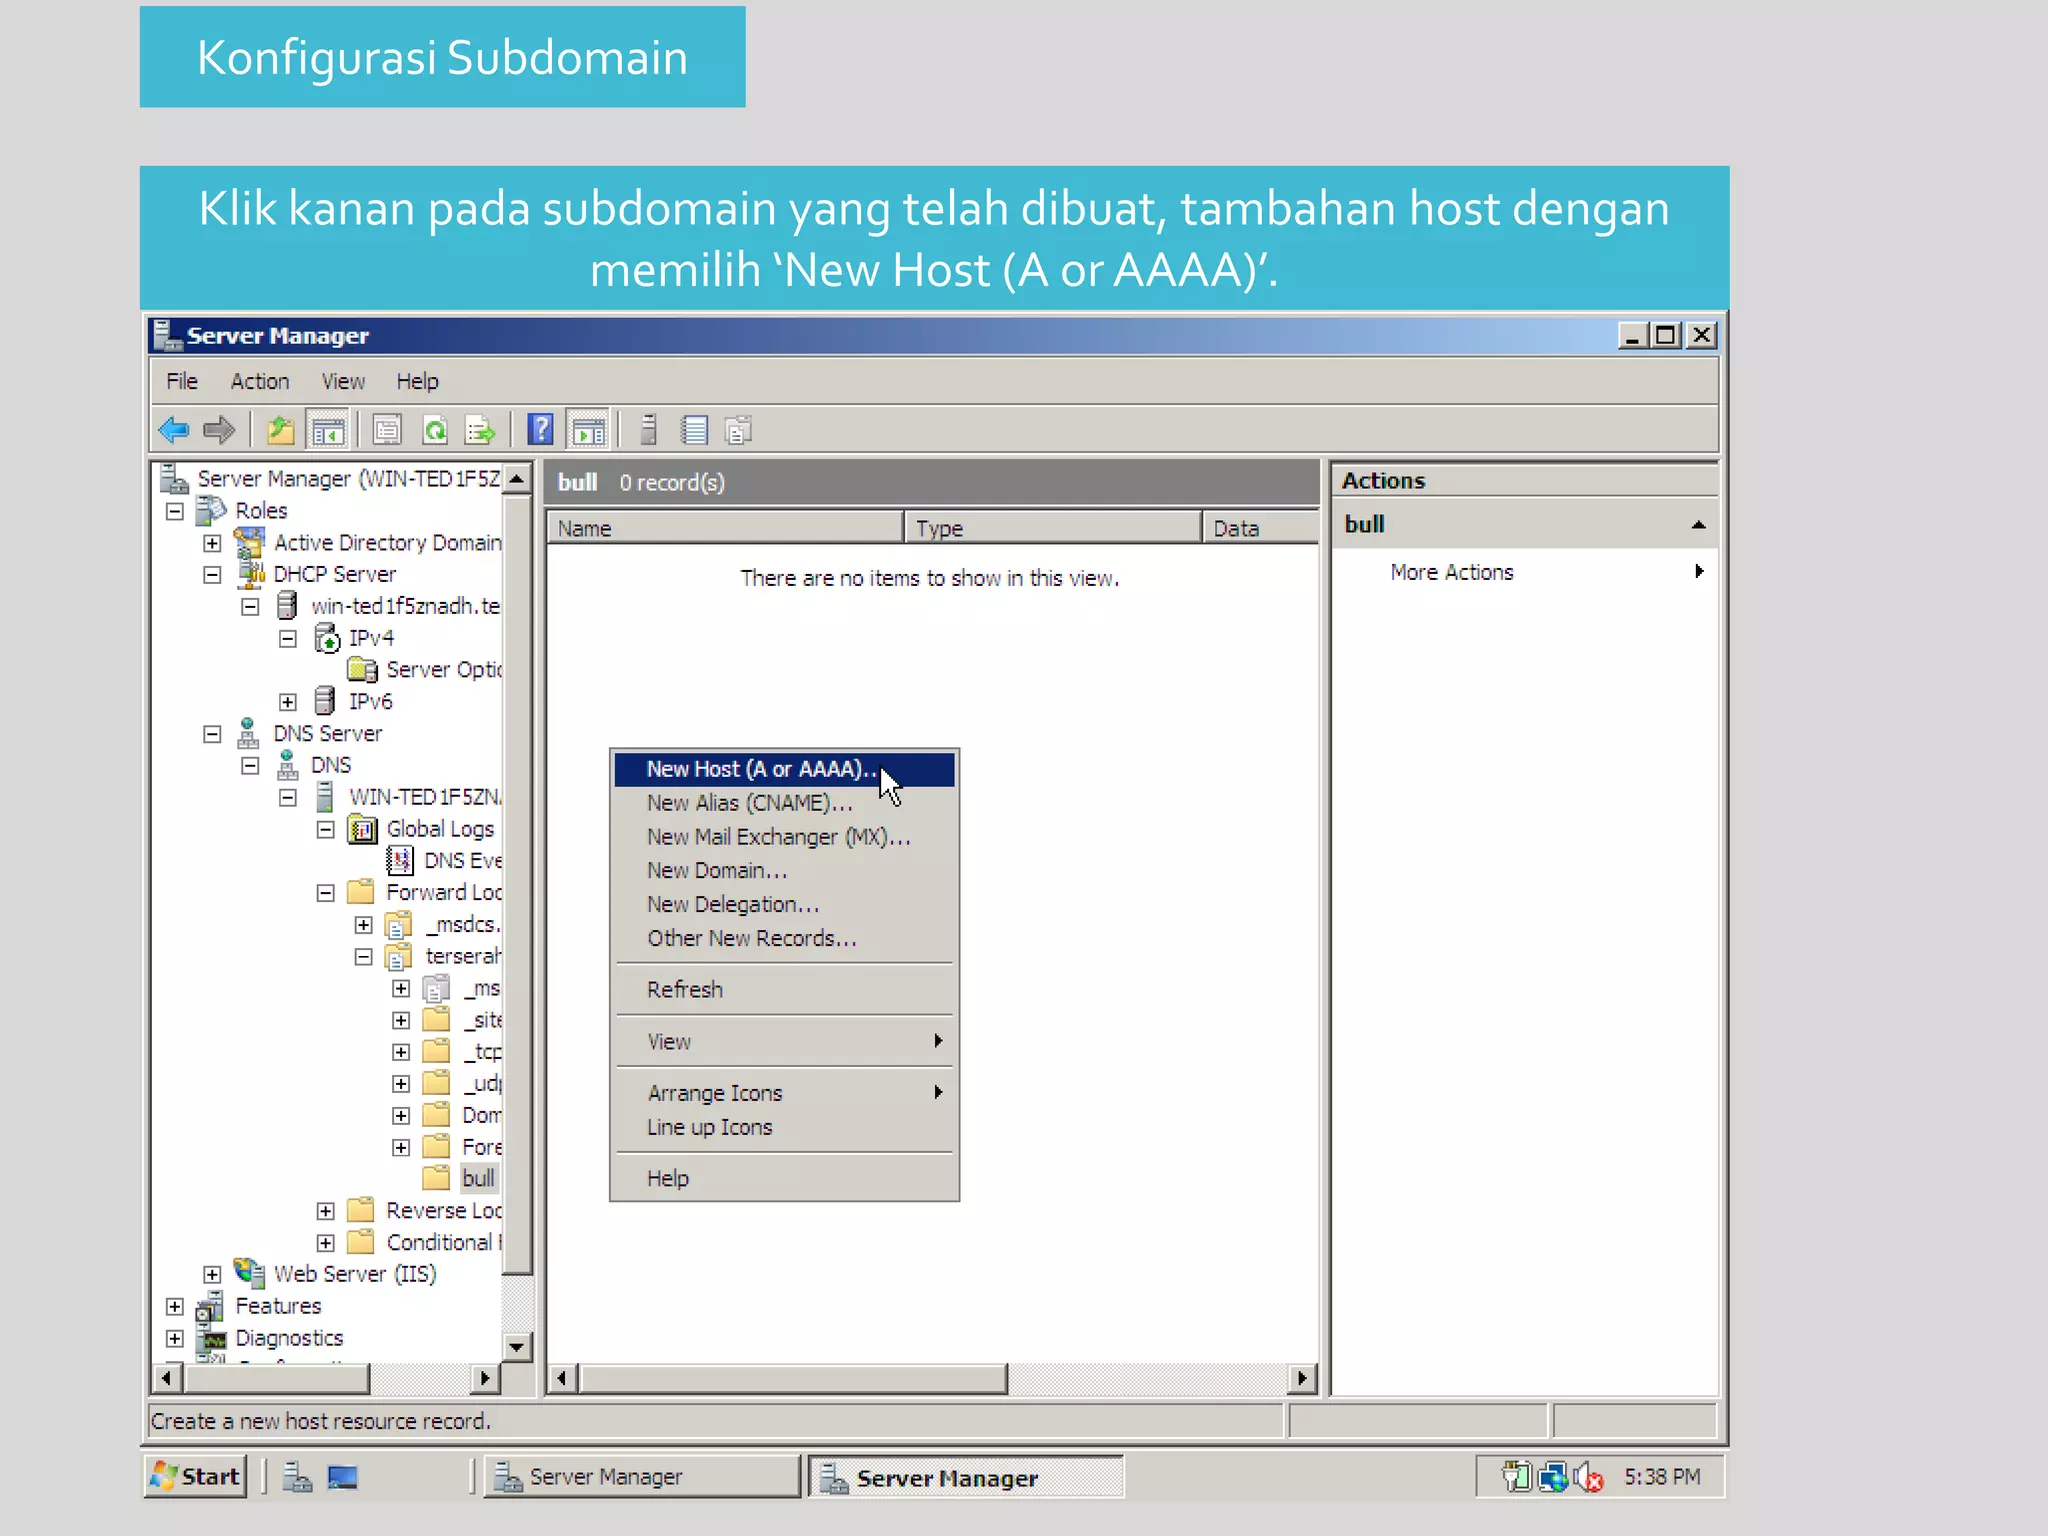Expand the Reverse Lookup Zones node
This screenshot has height=1536, width=2048.
326,1211
